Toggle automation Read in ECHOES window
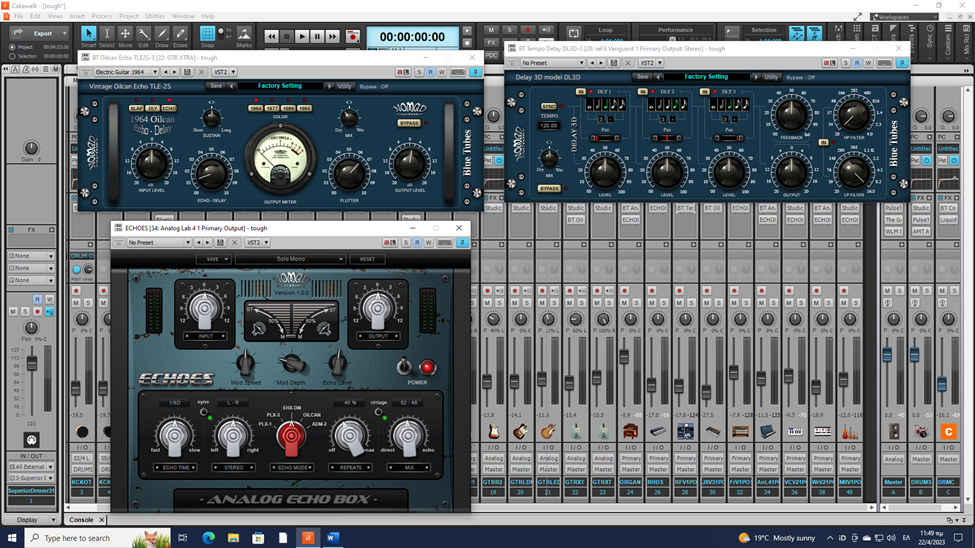The image size is (975, 548). click(417, 243)
